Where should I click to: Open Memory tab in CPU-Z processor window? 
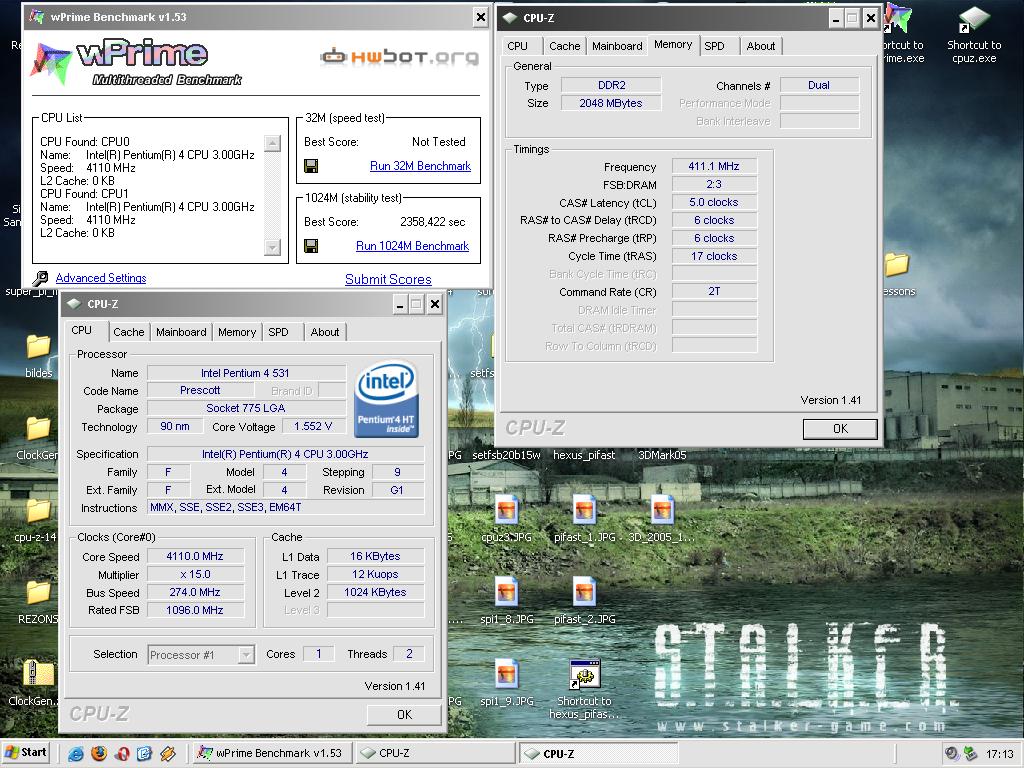click(x=237, y=332)
